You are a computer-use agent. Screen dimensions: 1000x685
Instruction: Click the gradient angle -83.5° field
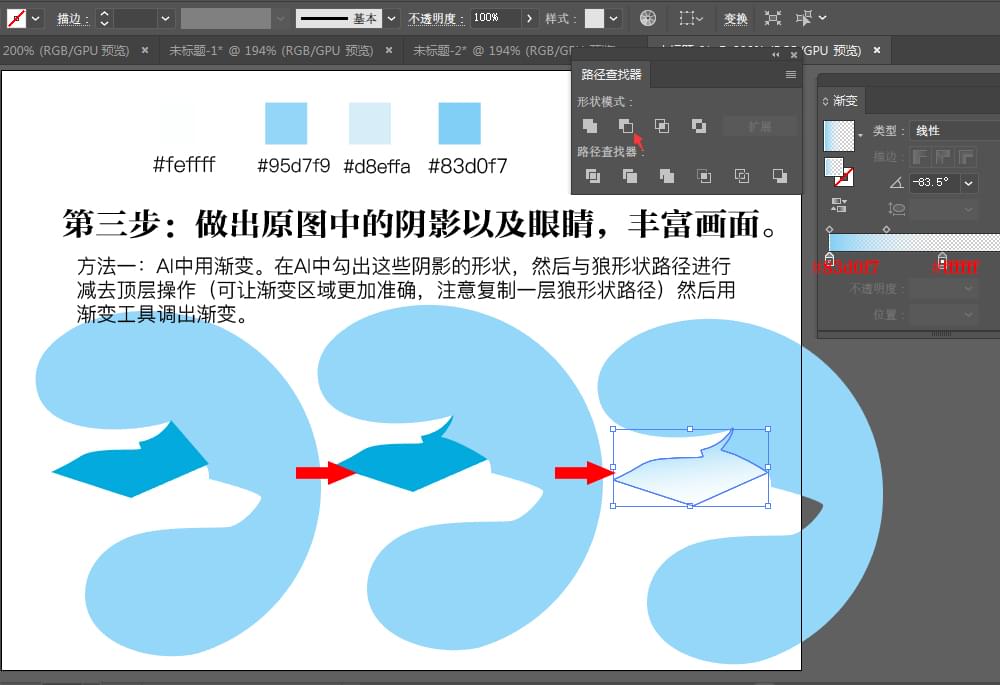934,183
